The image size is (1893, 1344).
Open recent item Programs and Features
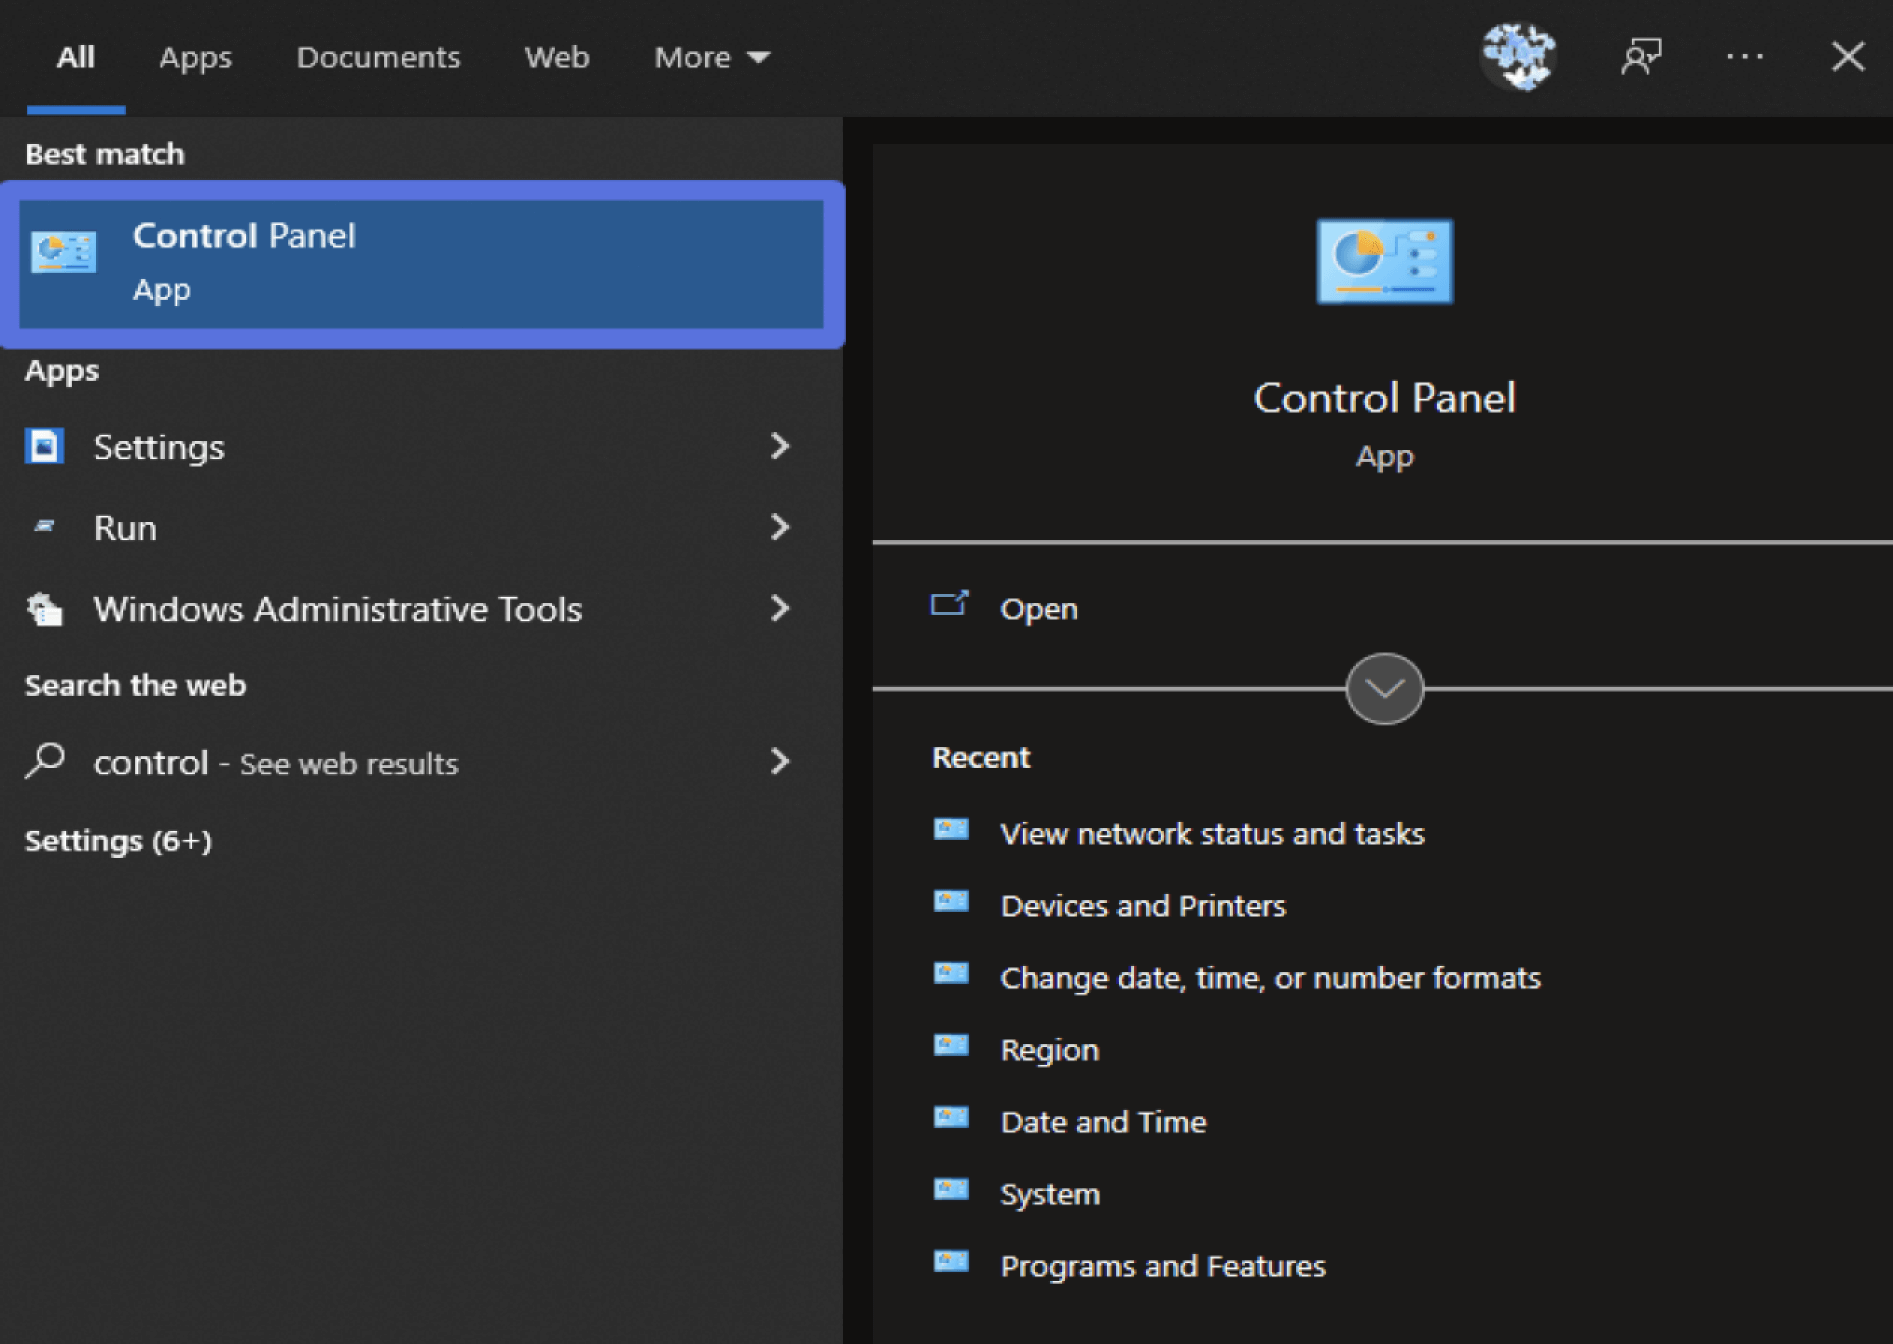coord(1162,1266)
